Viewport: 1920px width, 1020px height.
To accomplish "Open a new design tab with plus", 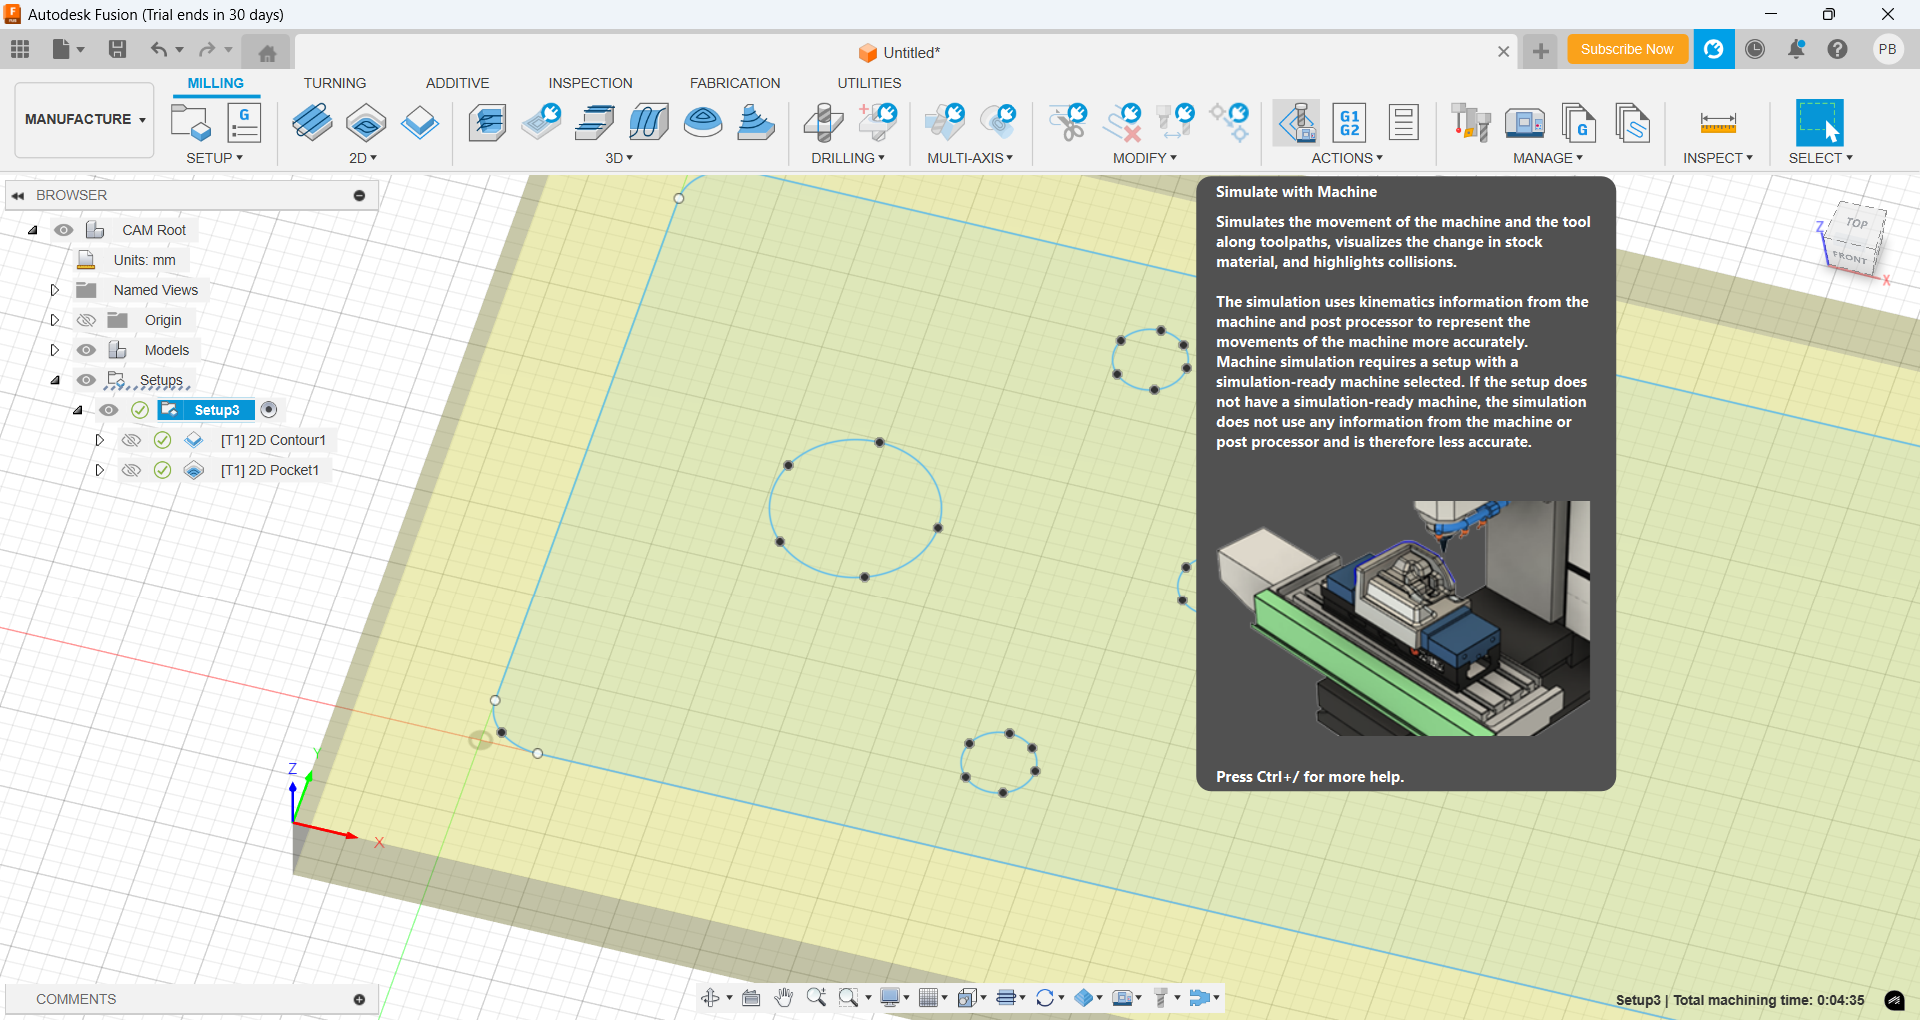I will point(1540,51).
